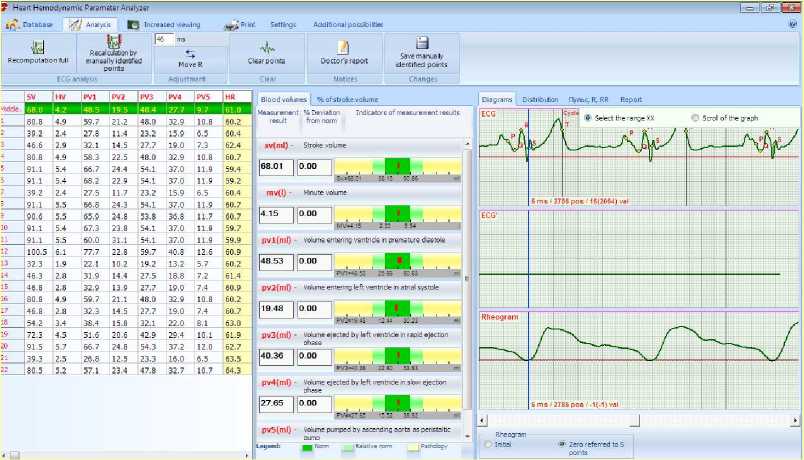Switch to Increased viewing mode
The height and width of the screenshot is (460, 804).
[x=166, y=23]
